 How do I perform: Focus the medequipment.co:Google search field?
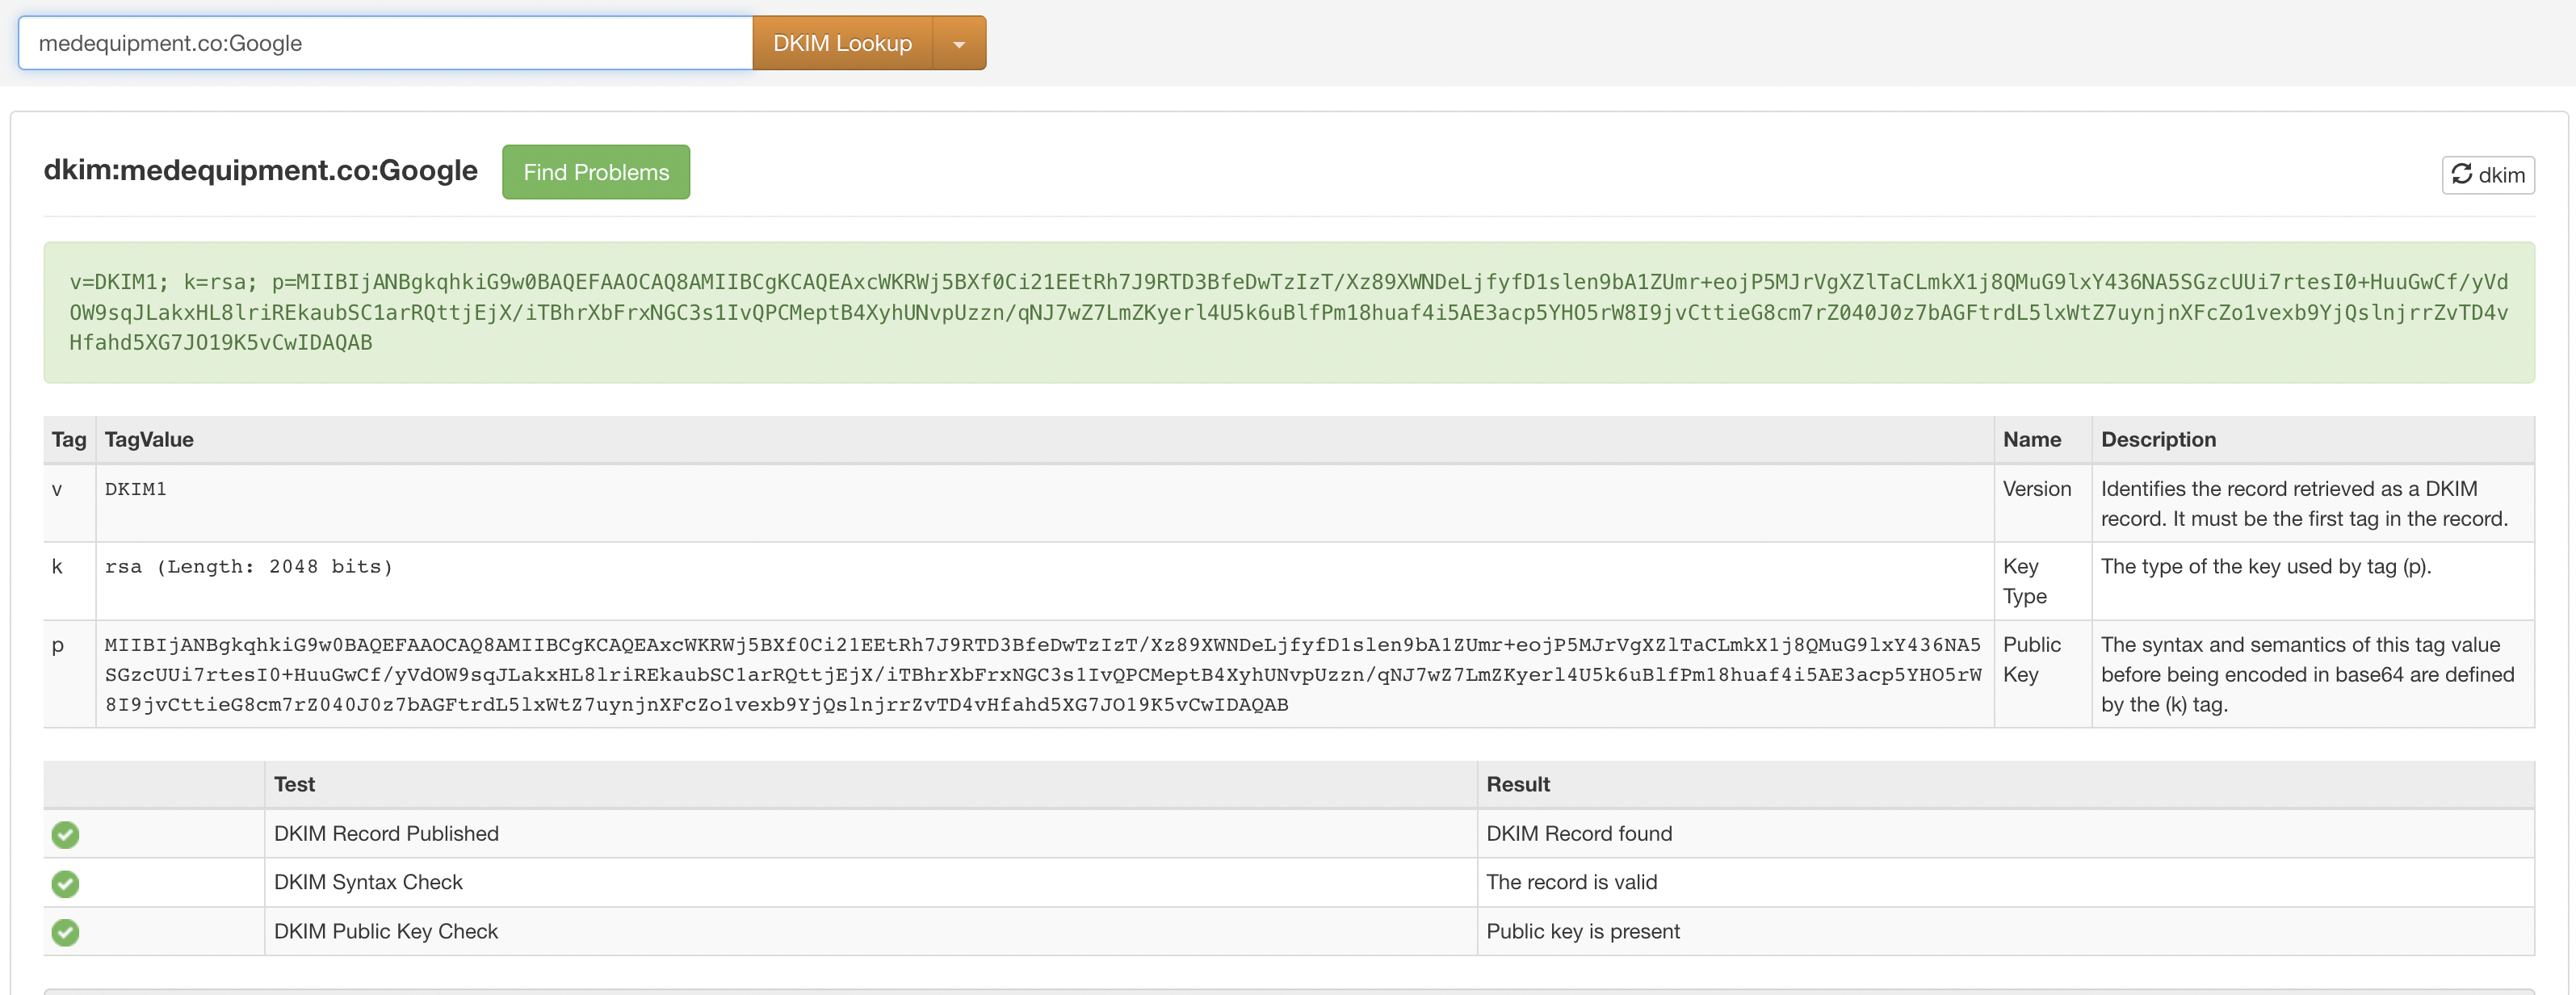[385, 43]
